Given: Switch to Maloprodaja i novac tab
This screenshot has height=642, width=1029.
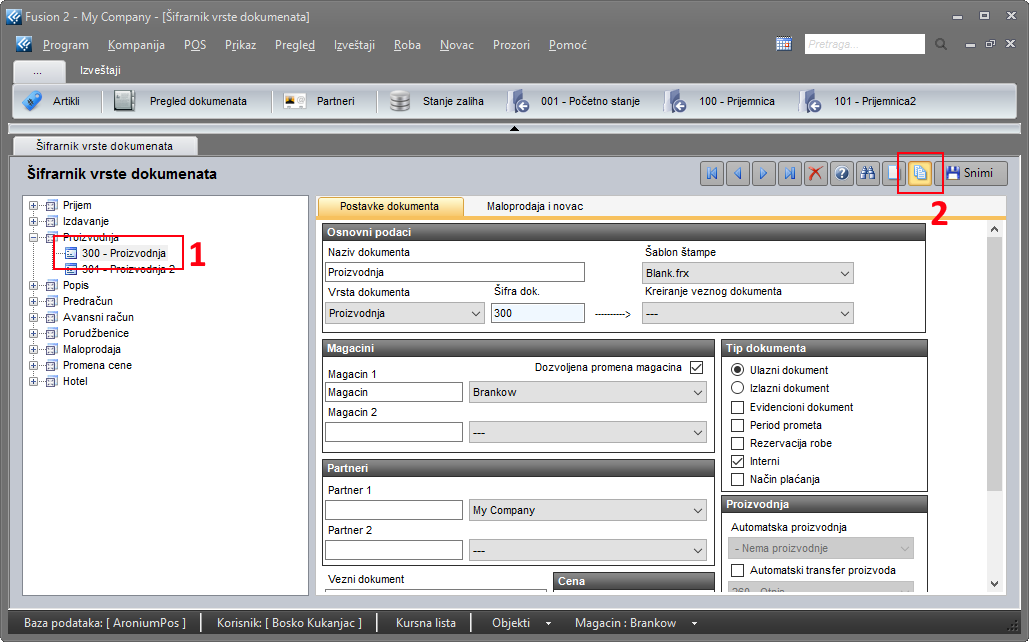Looking at the screenshot, I should point(535,206).
